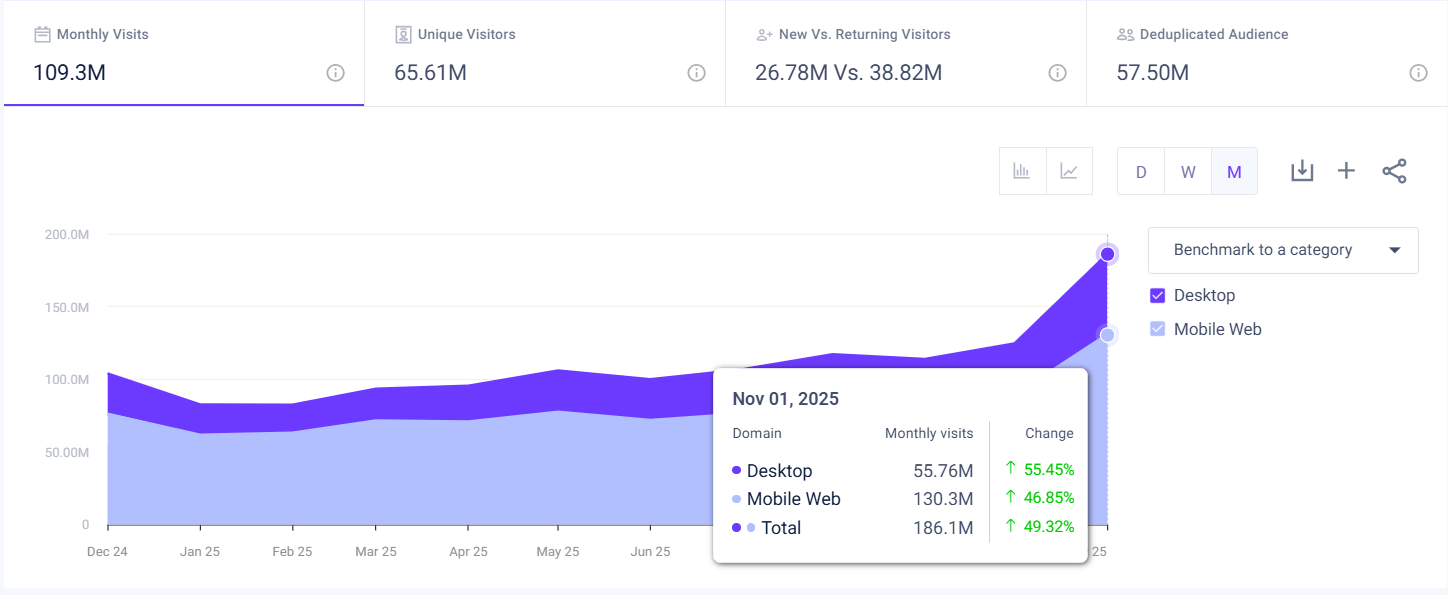
Task: Expand the benchmark dropdown arrow
Action: [x=1395, y=250]
